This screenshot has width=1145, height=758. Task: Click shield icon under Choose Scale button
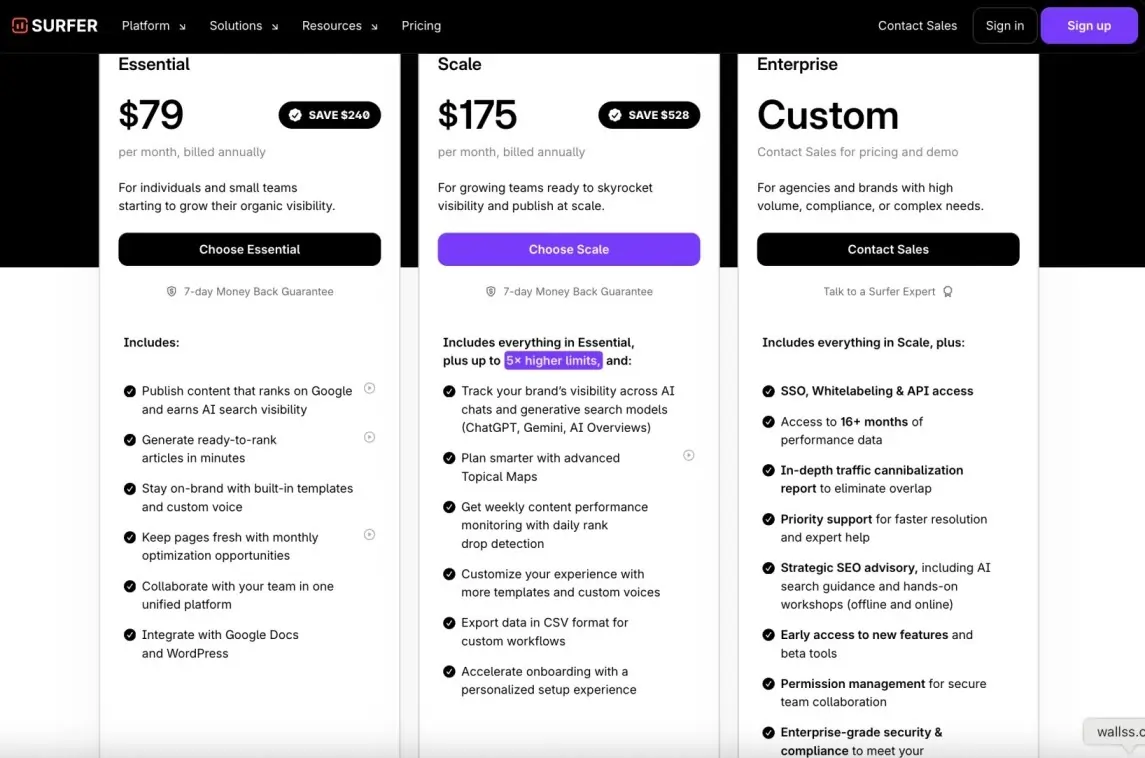[491, 291]
